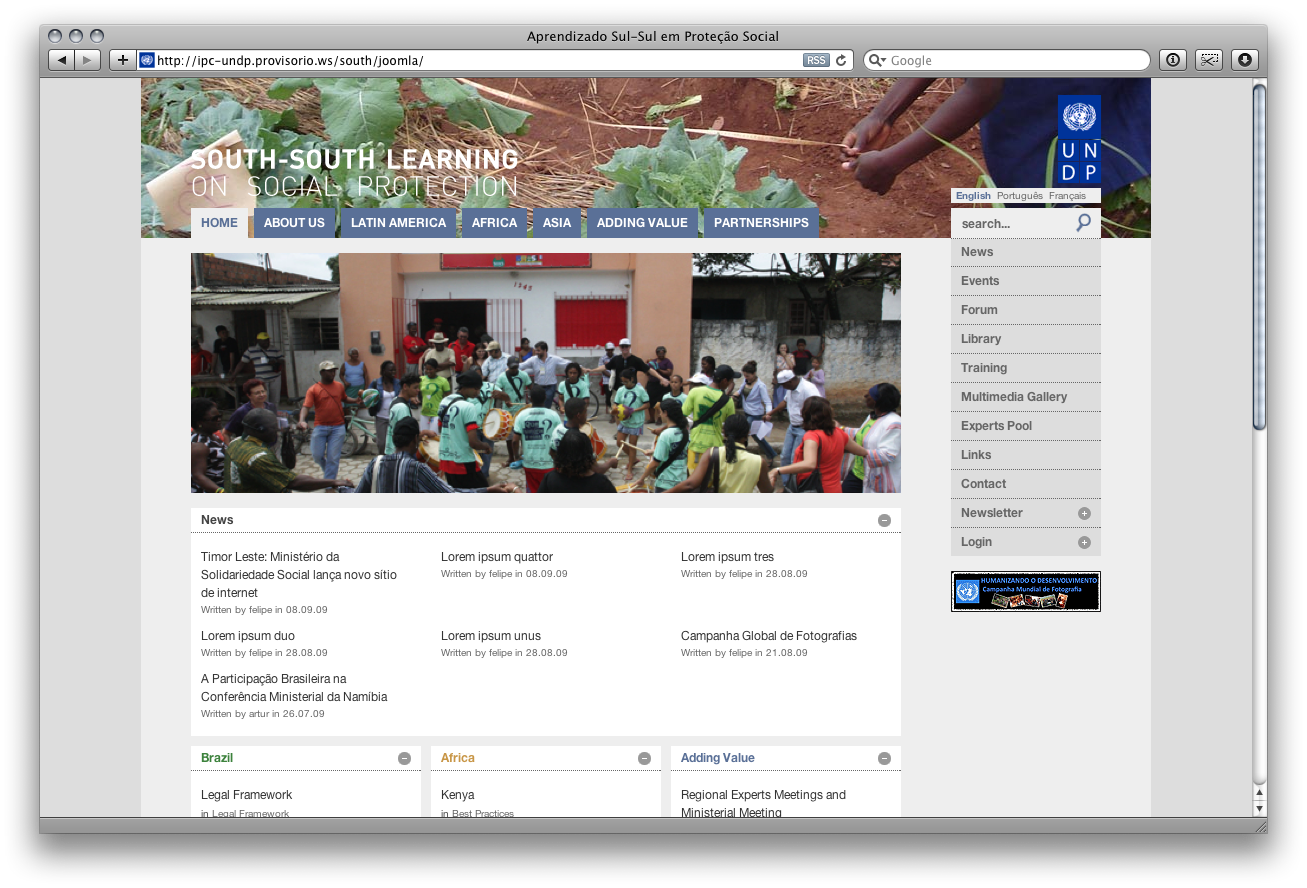The width and height of the screenshot is (1307, 888).
Task: Click the scrollbar down arrow
Action: (x=1260, y=808)
